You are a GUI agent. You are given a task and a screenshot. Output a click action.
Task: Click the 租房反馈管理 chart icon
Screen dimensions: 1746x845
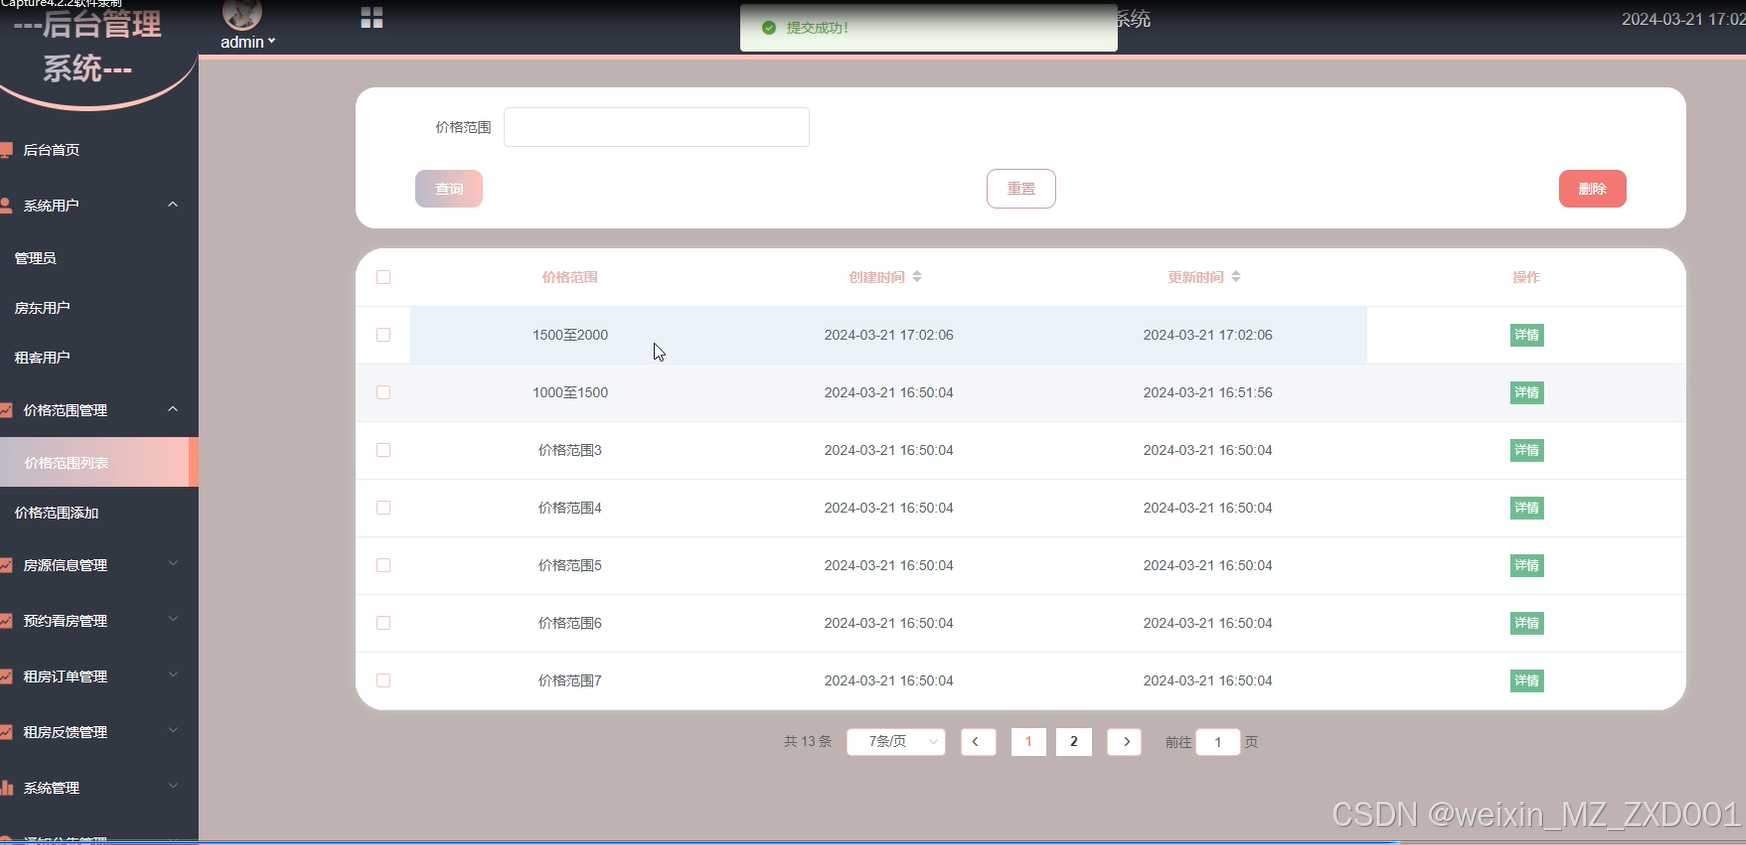[6, 732]
